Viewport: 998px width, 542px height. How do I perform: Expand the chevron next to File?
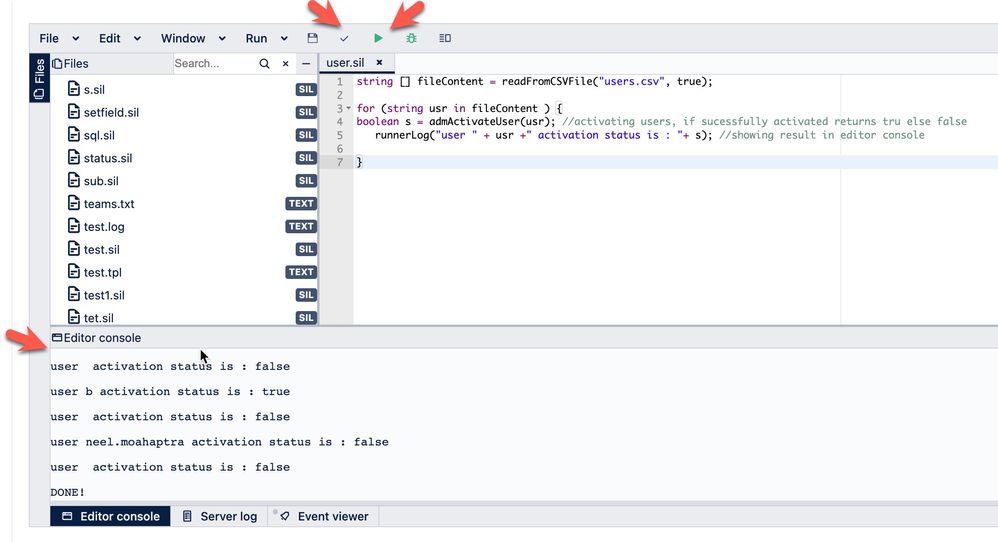pyautogui.click(x=76, y=39)
